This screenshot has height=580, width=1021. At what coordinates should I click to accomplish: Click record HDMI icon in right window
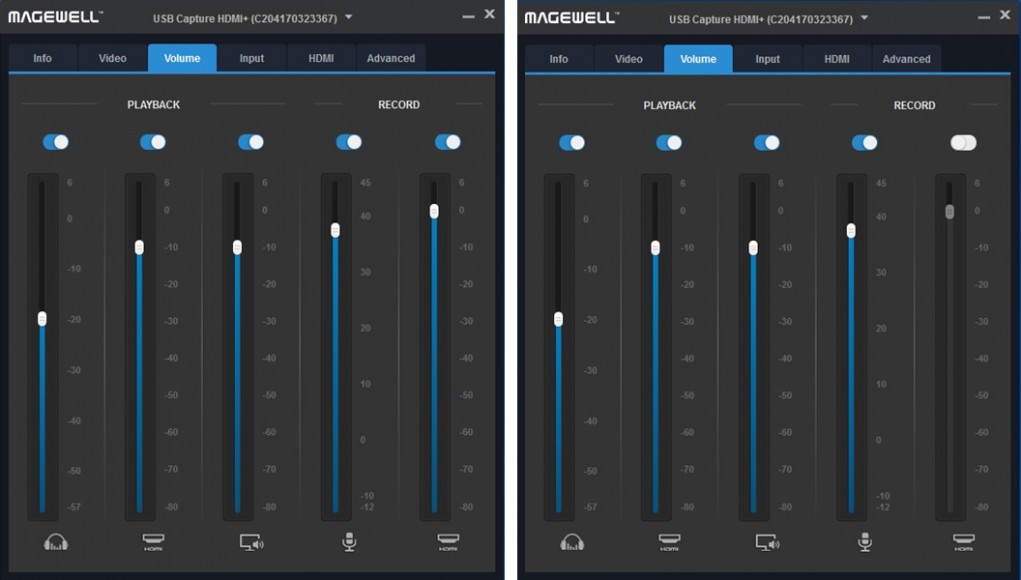(964, 542)
